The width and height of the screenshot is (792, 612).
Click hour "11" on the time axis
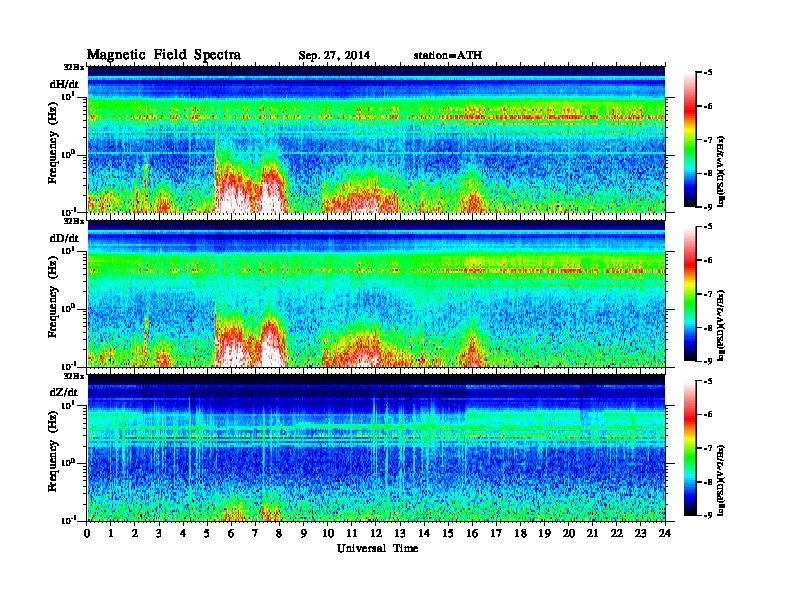point(352,534)
